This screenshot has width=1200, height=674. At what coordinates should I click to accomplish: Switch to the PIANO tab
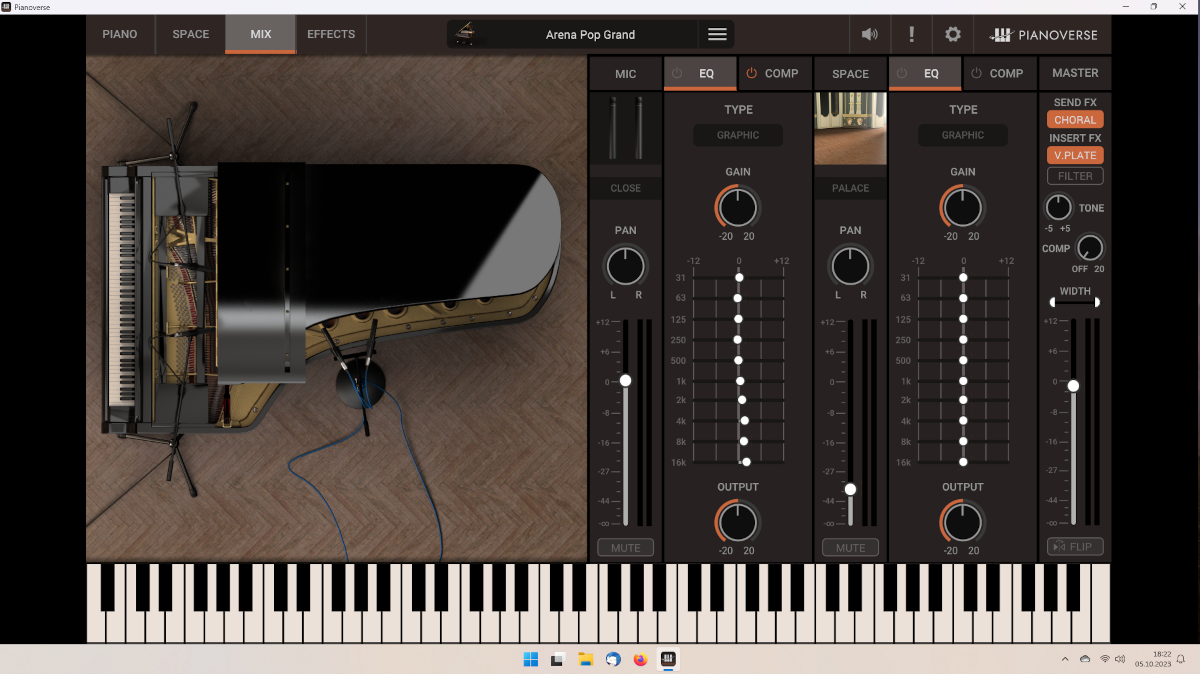[x=120, y=34]
